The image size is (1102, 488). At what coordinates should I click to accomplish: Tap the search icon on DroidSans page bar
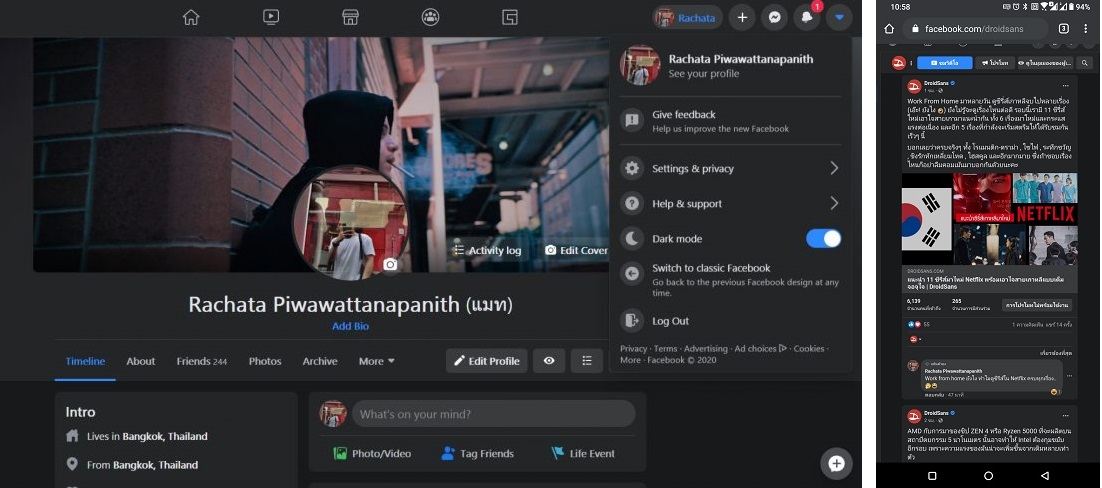click(1085, 63)
